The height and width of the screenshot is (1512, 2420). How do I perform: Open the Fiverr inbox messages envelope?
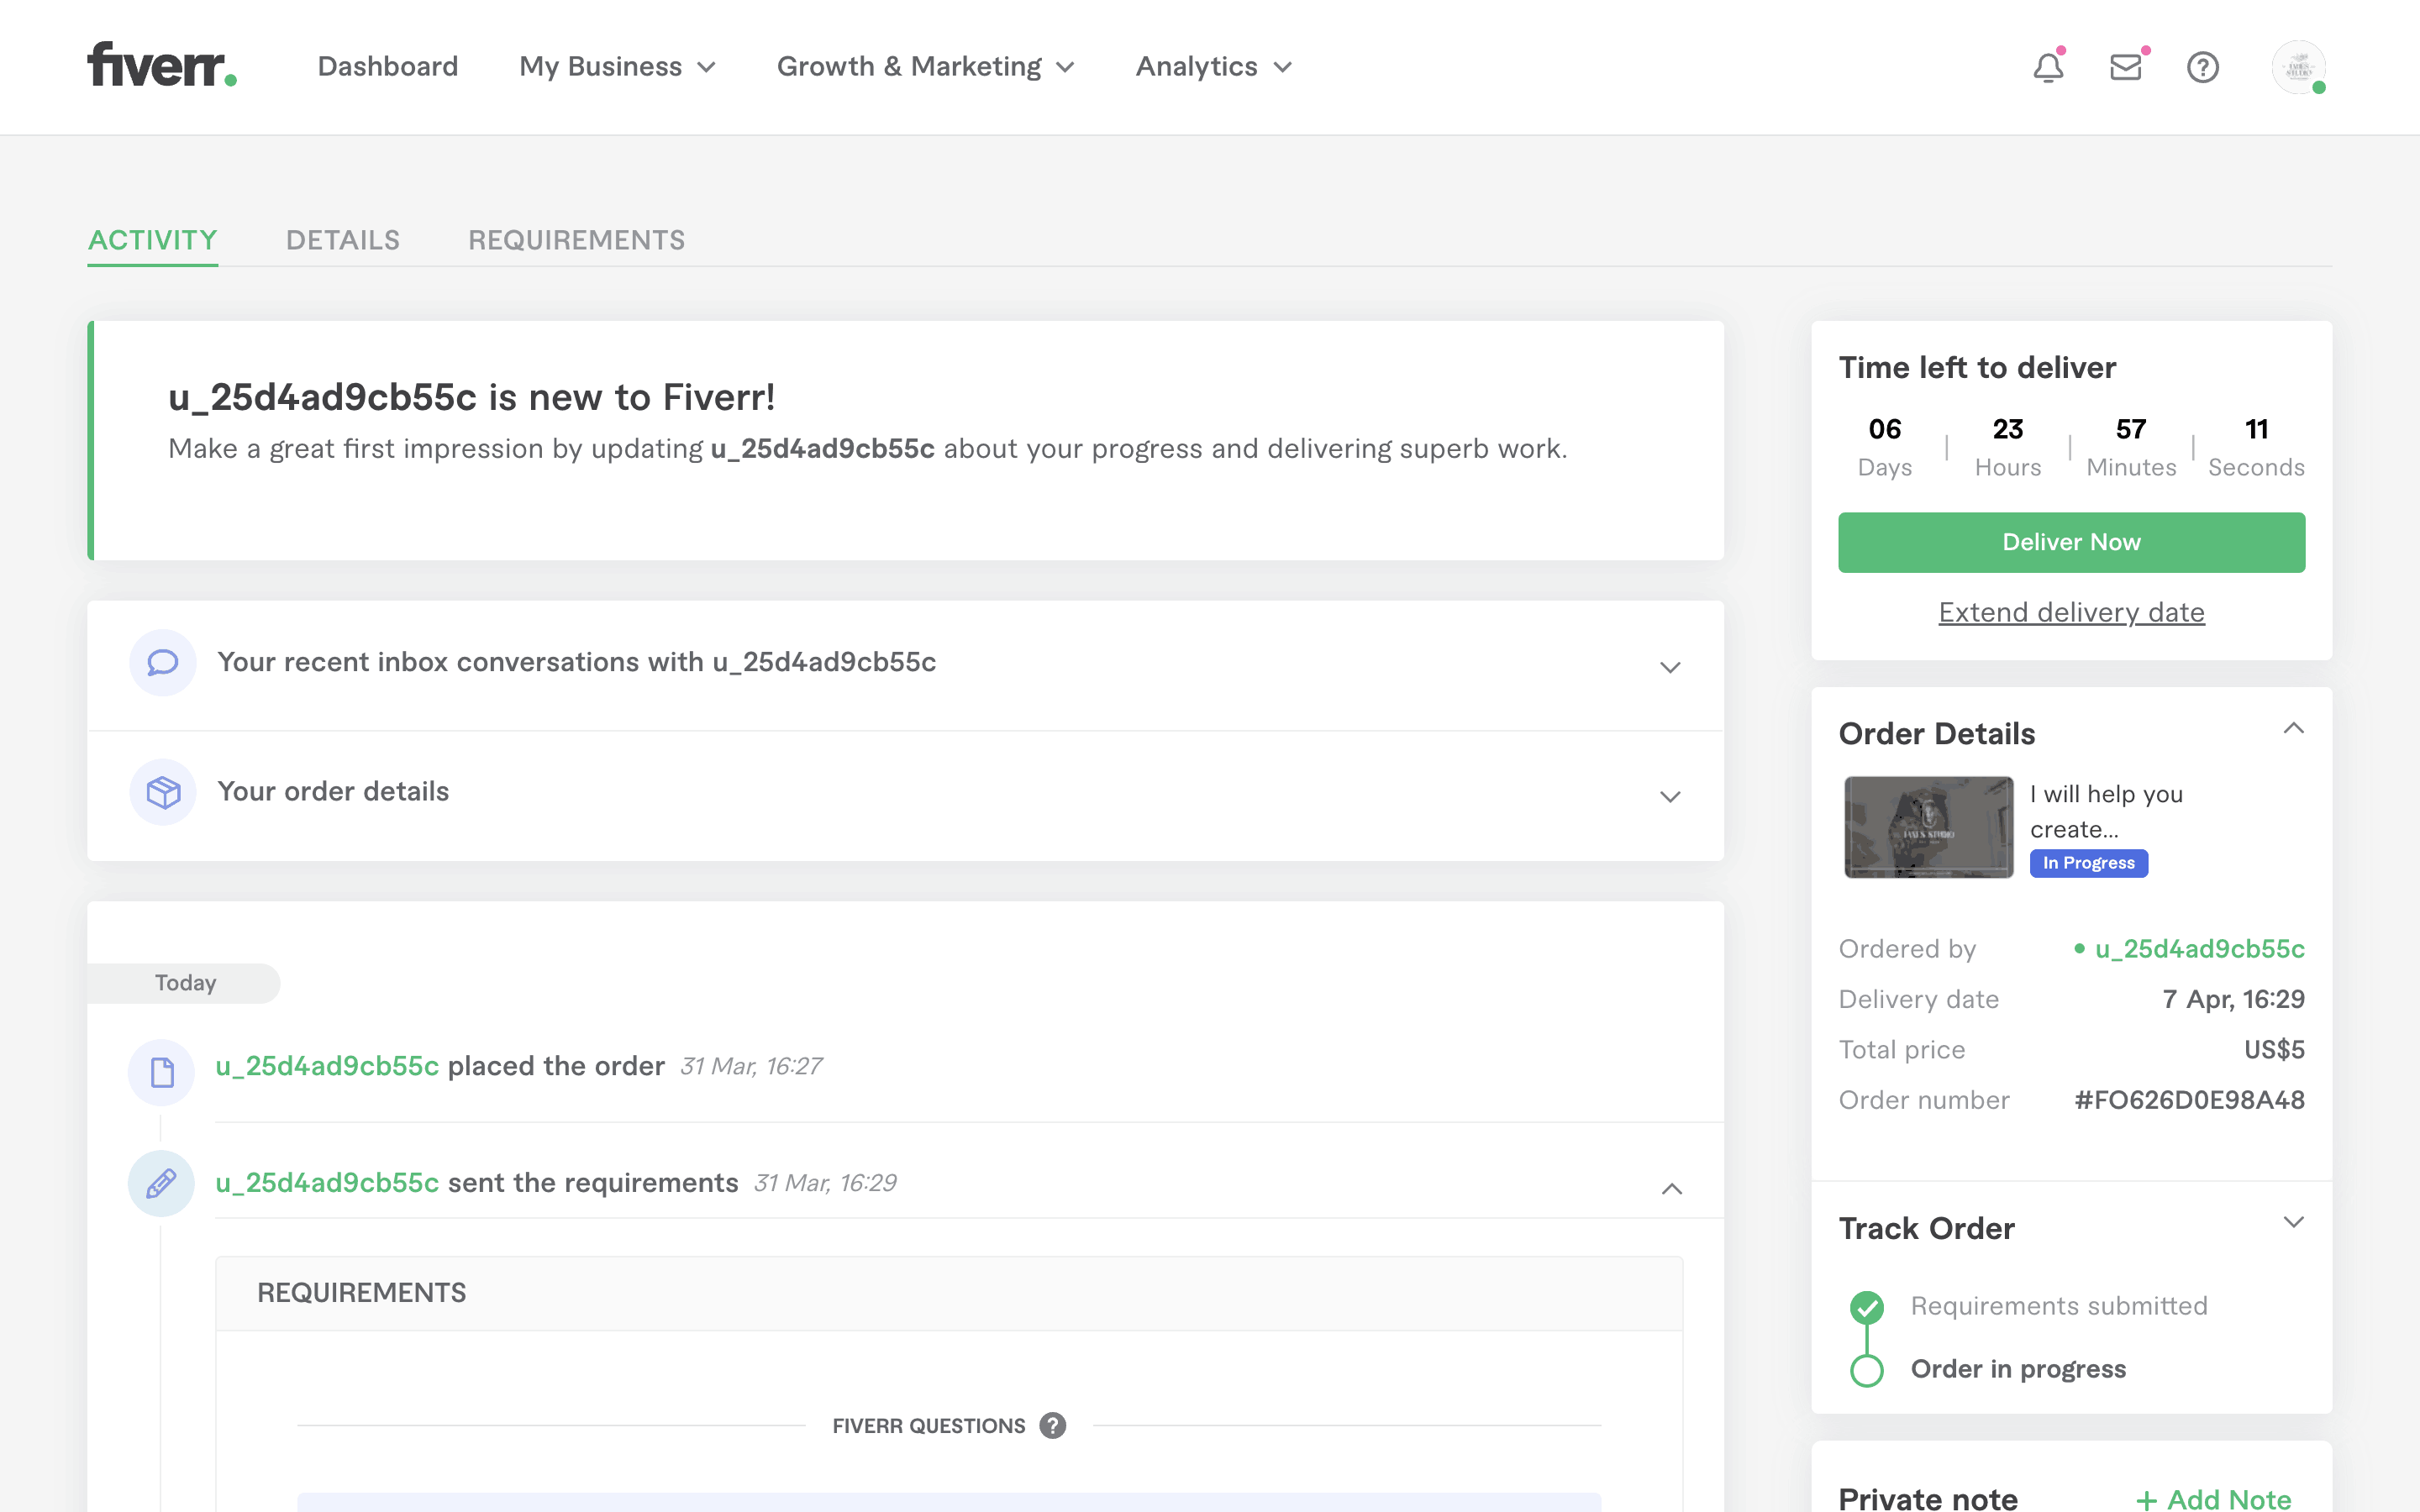[2126, 67]
